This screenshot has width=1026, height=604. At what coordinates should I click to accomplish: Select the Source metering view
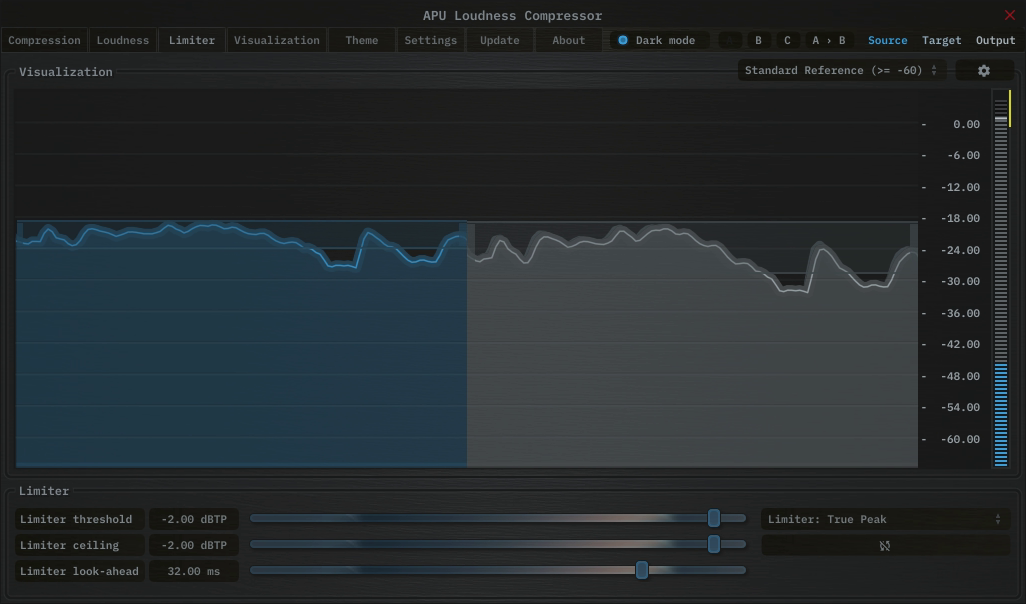click(887, 40)
